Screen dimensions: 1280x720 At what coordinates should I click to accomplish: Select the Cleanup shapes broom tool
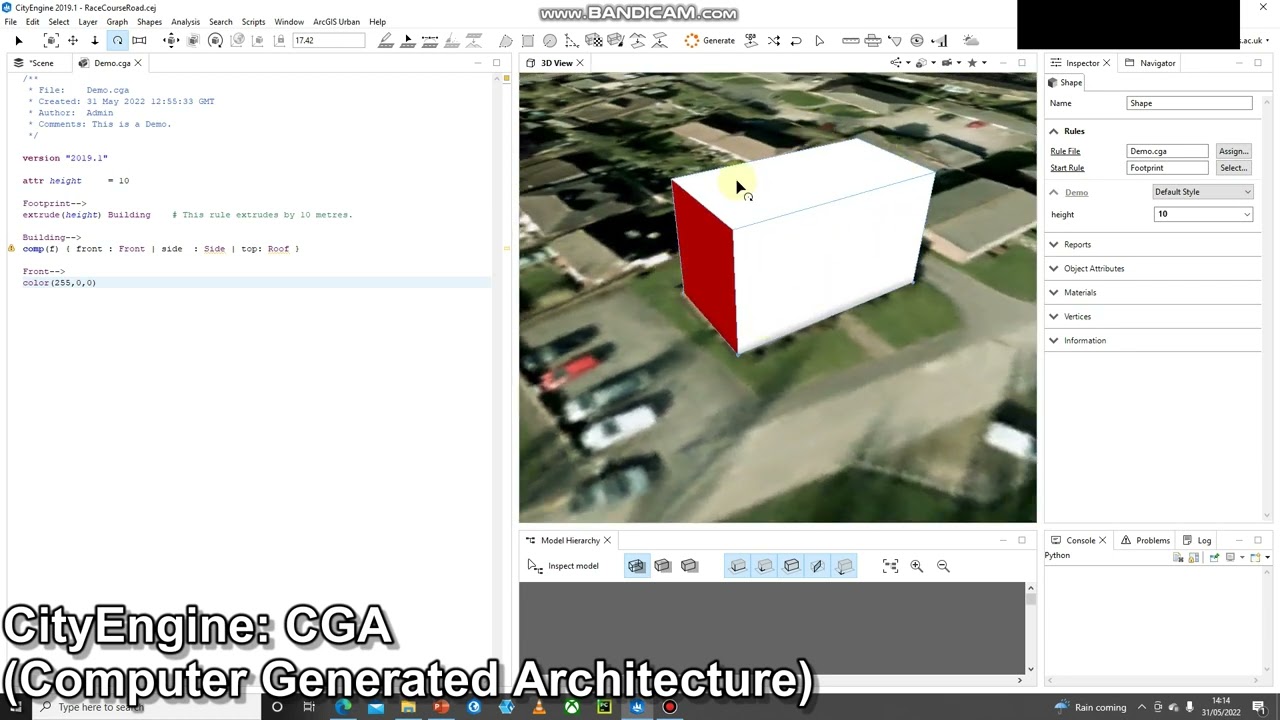tap(616, 40)
